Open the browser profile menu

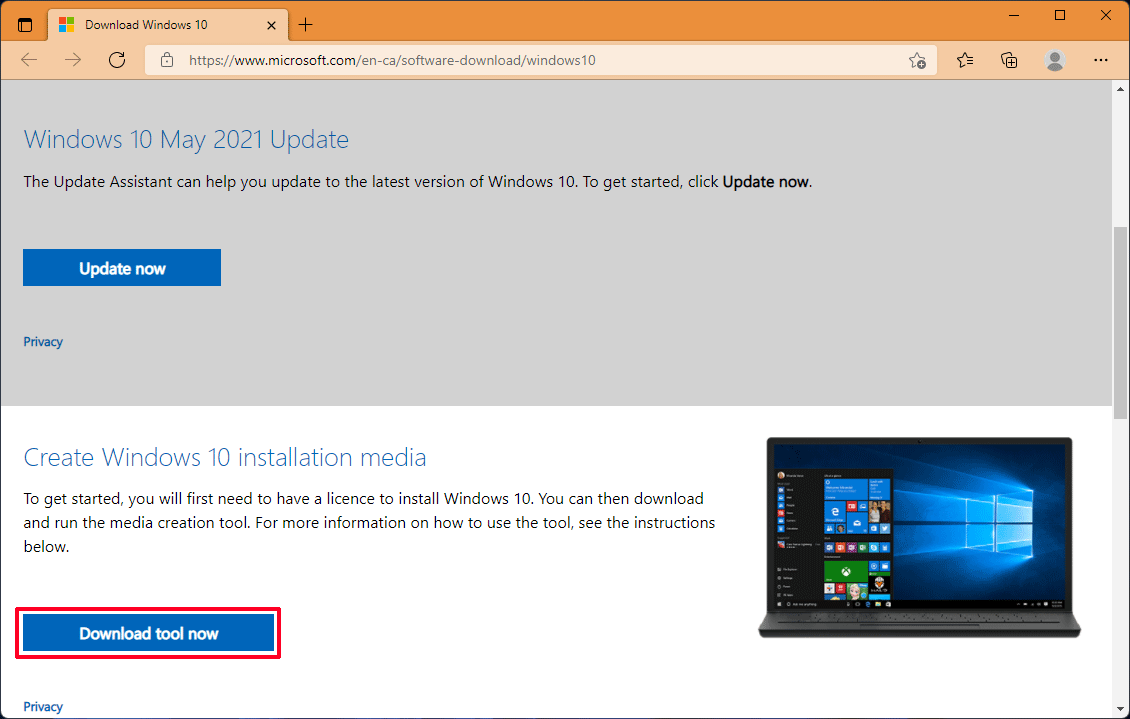[x=1054, y=61]
